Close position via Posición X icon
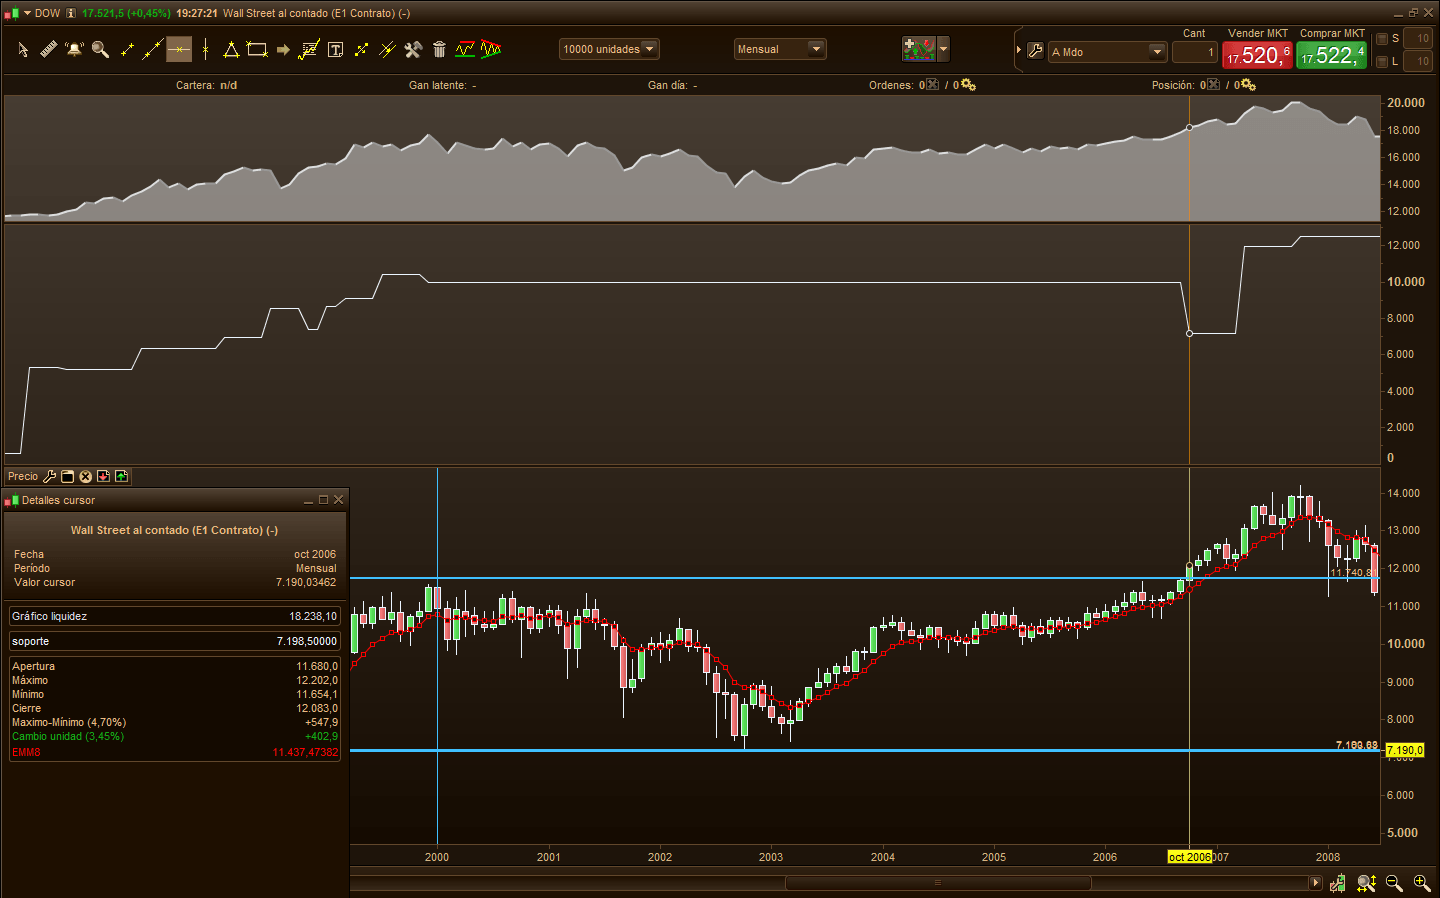 [x=1213, y=85]
